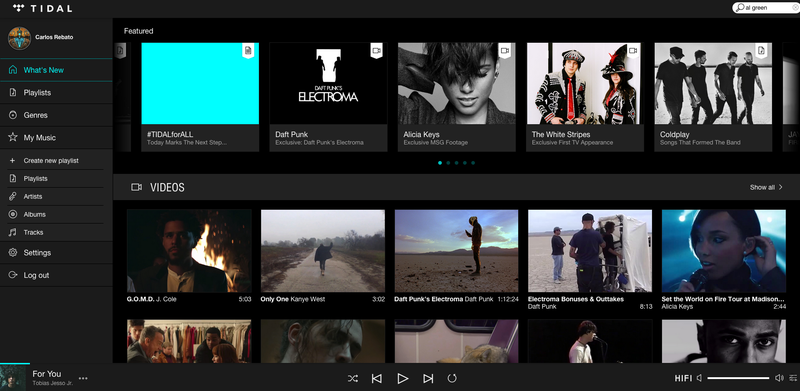The width and height of the screenshot is (800, 391).
Task: Click the plus icon for new playlist
Action: point(12,160)
